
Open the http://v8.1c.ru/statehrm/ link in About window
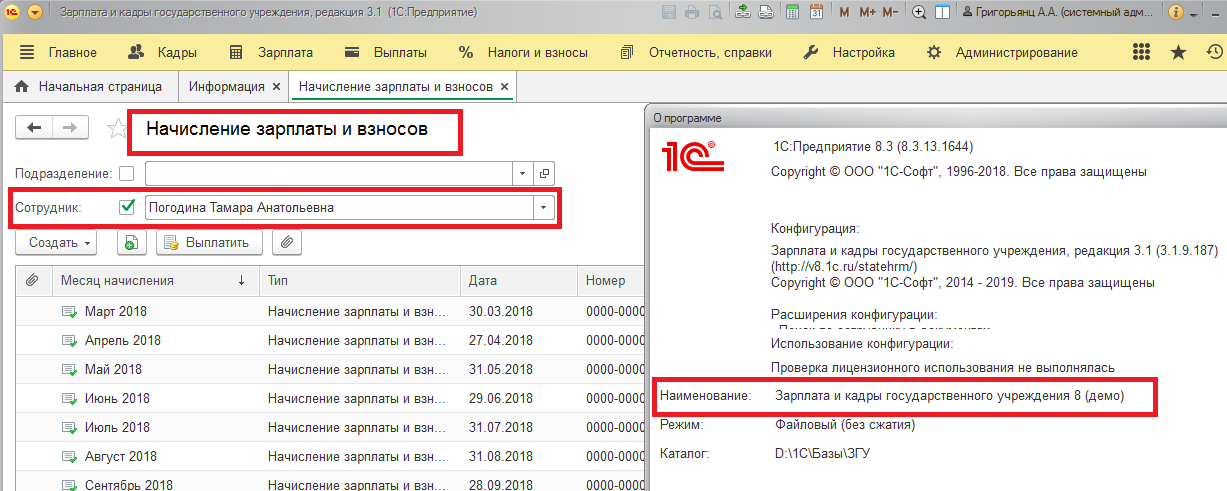845,268
